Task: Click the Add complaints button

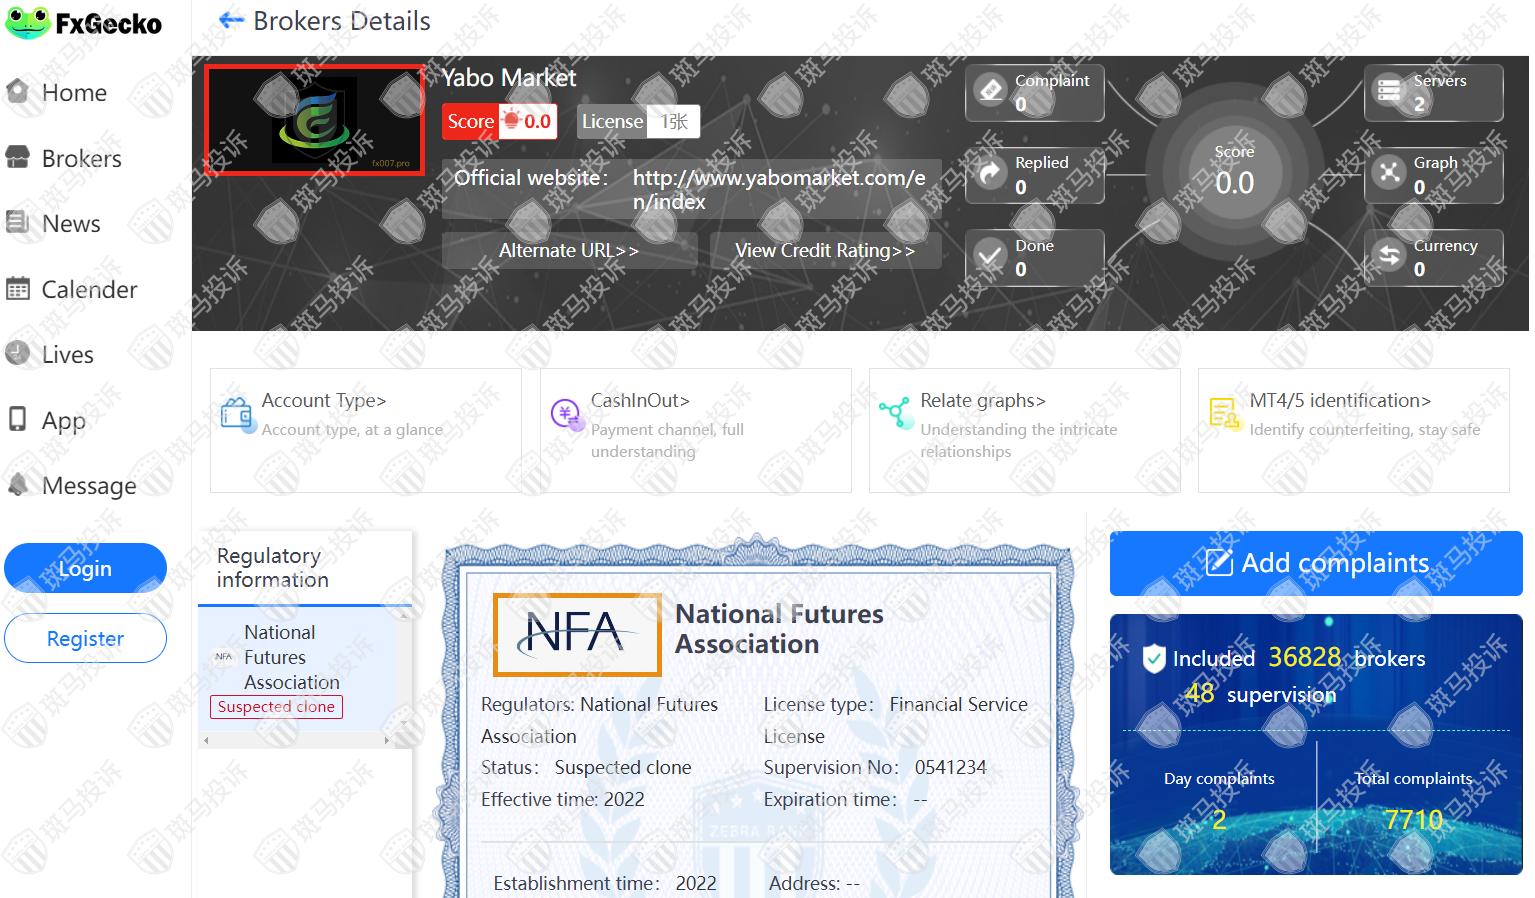Action: coord(1316,563)
